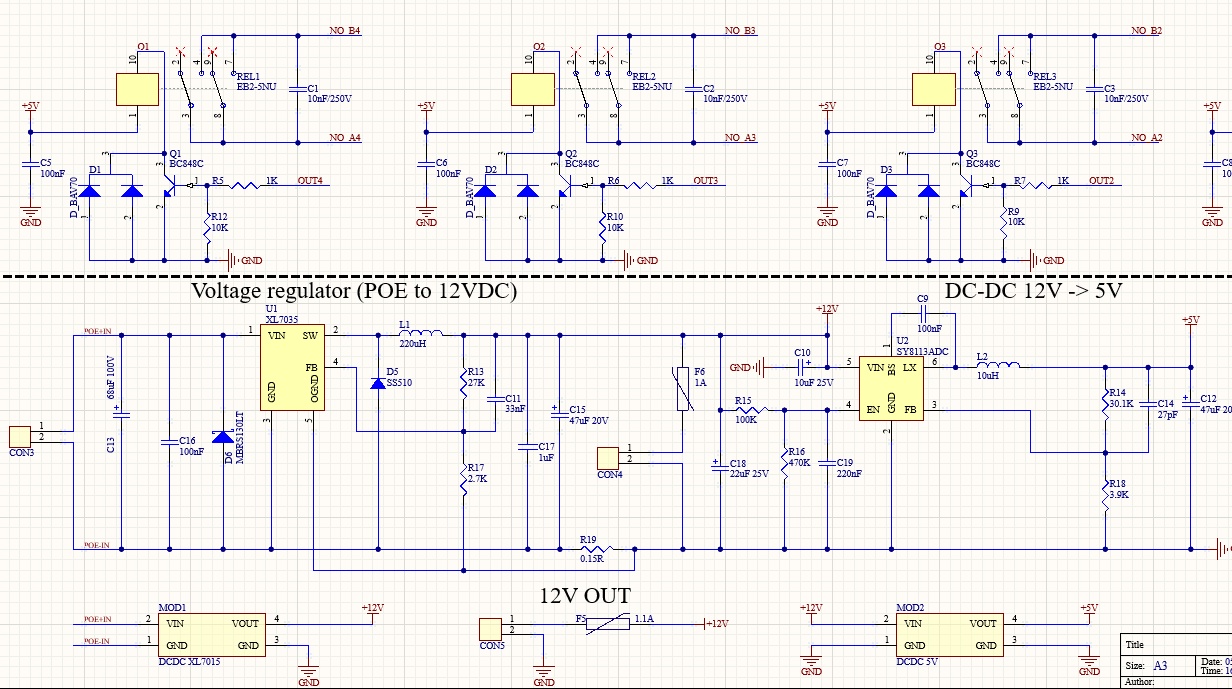Click the MOD1 DCDC XL7015 module block

210,634
